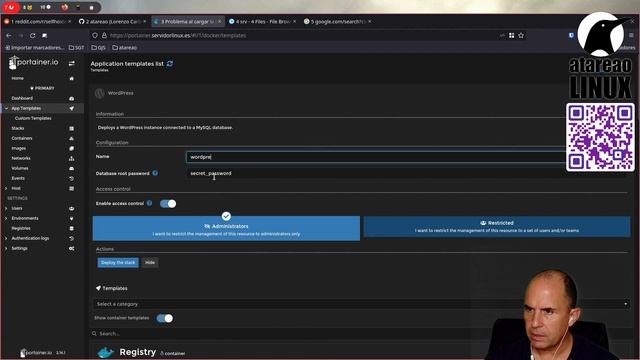640x360 pixels.
Task: Click the Events history icon
Action: coord(71,178)
